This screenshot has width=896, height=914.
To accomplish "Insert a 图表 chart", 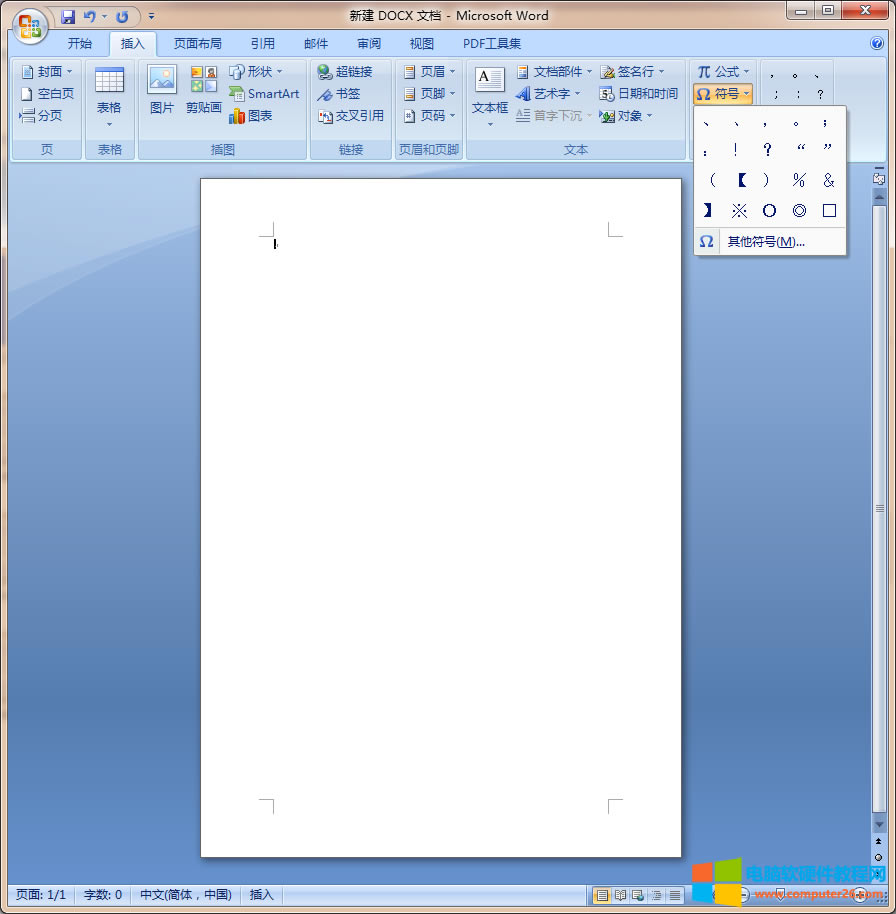I will (251, 116).
